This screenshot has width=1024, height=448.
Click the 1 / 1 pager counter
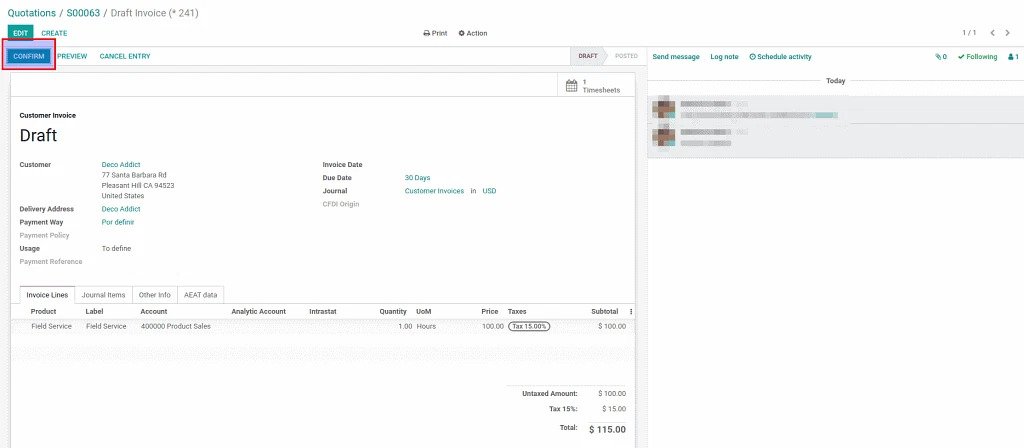(969, 33)
